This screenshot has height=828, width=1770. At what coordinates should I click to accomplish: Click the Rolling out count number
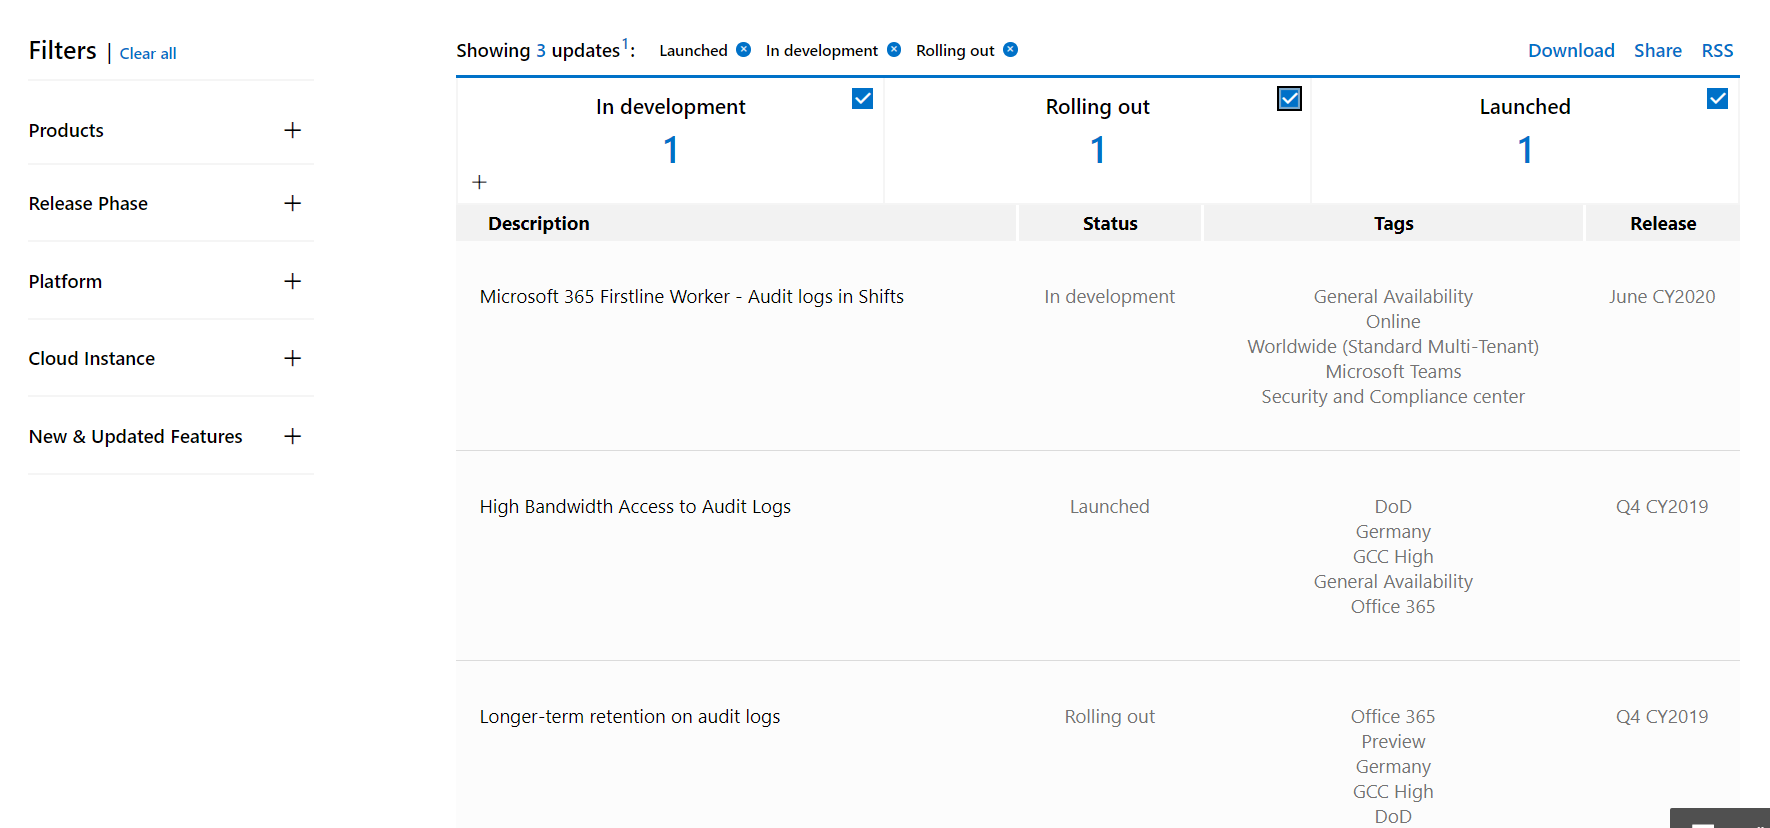1098,150
